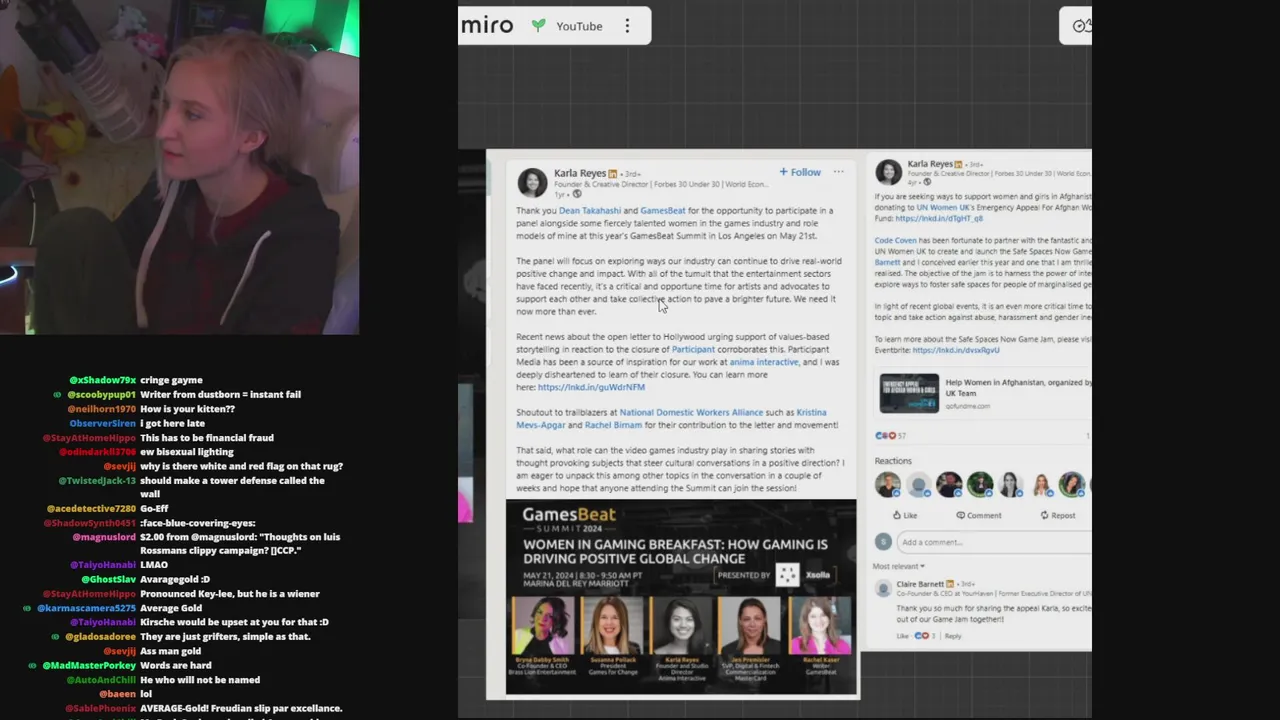Click @neilhorn1970 username in chat
Image resolution: width=1280 pixels, height=720 pixels.
[101, 409]
